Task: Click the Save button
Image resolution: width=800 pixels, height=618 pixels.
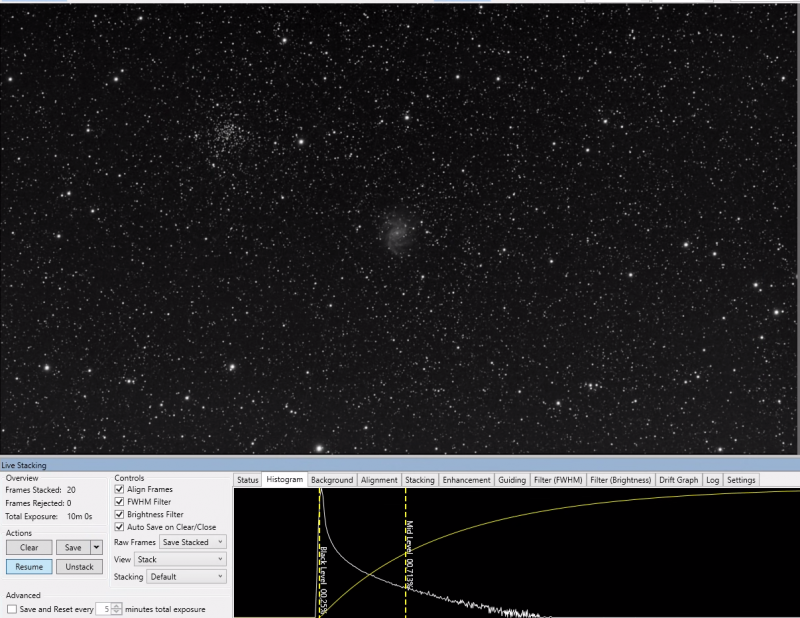Action: (x=72, y=547)
